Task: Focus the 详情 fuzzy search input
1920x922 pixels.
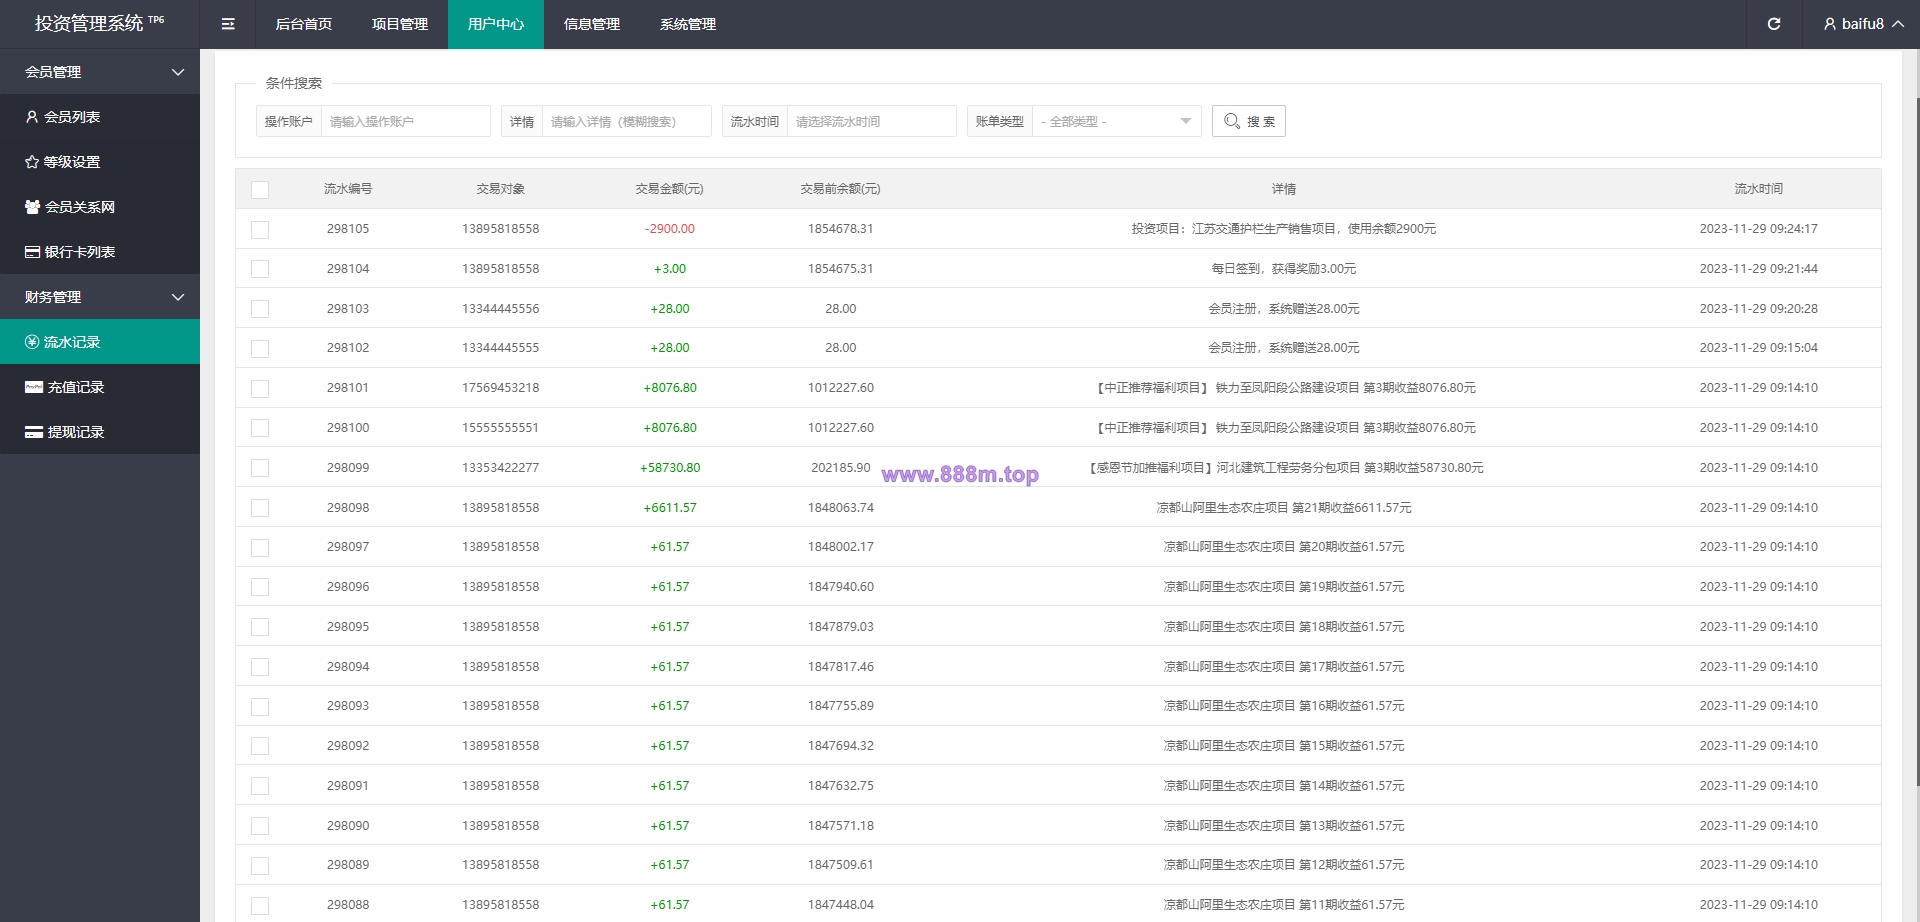Action: tap(626, 121)
